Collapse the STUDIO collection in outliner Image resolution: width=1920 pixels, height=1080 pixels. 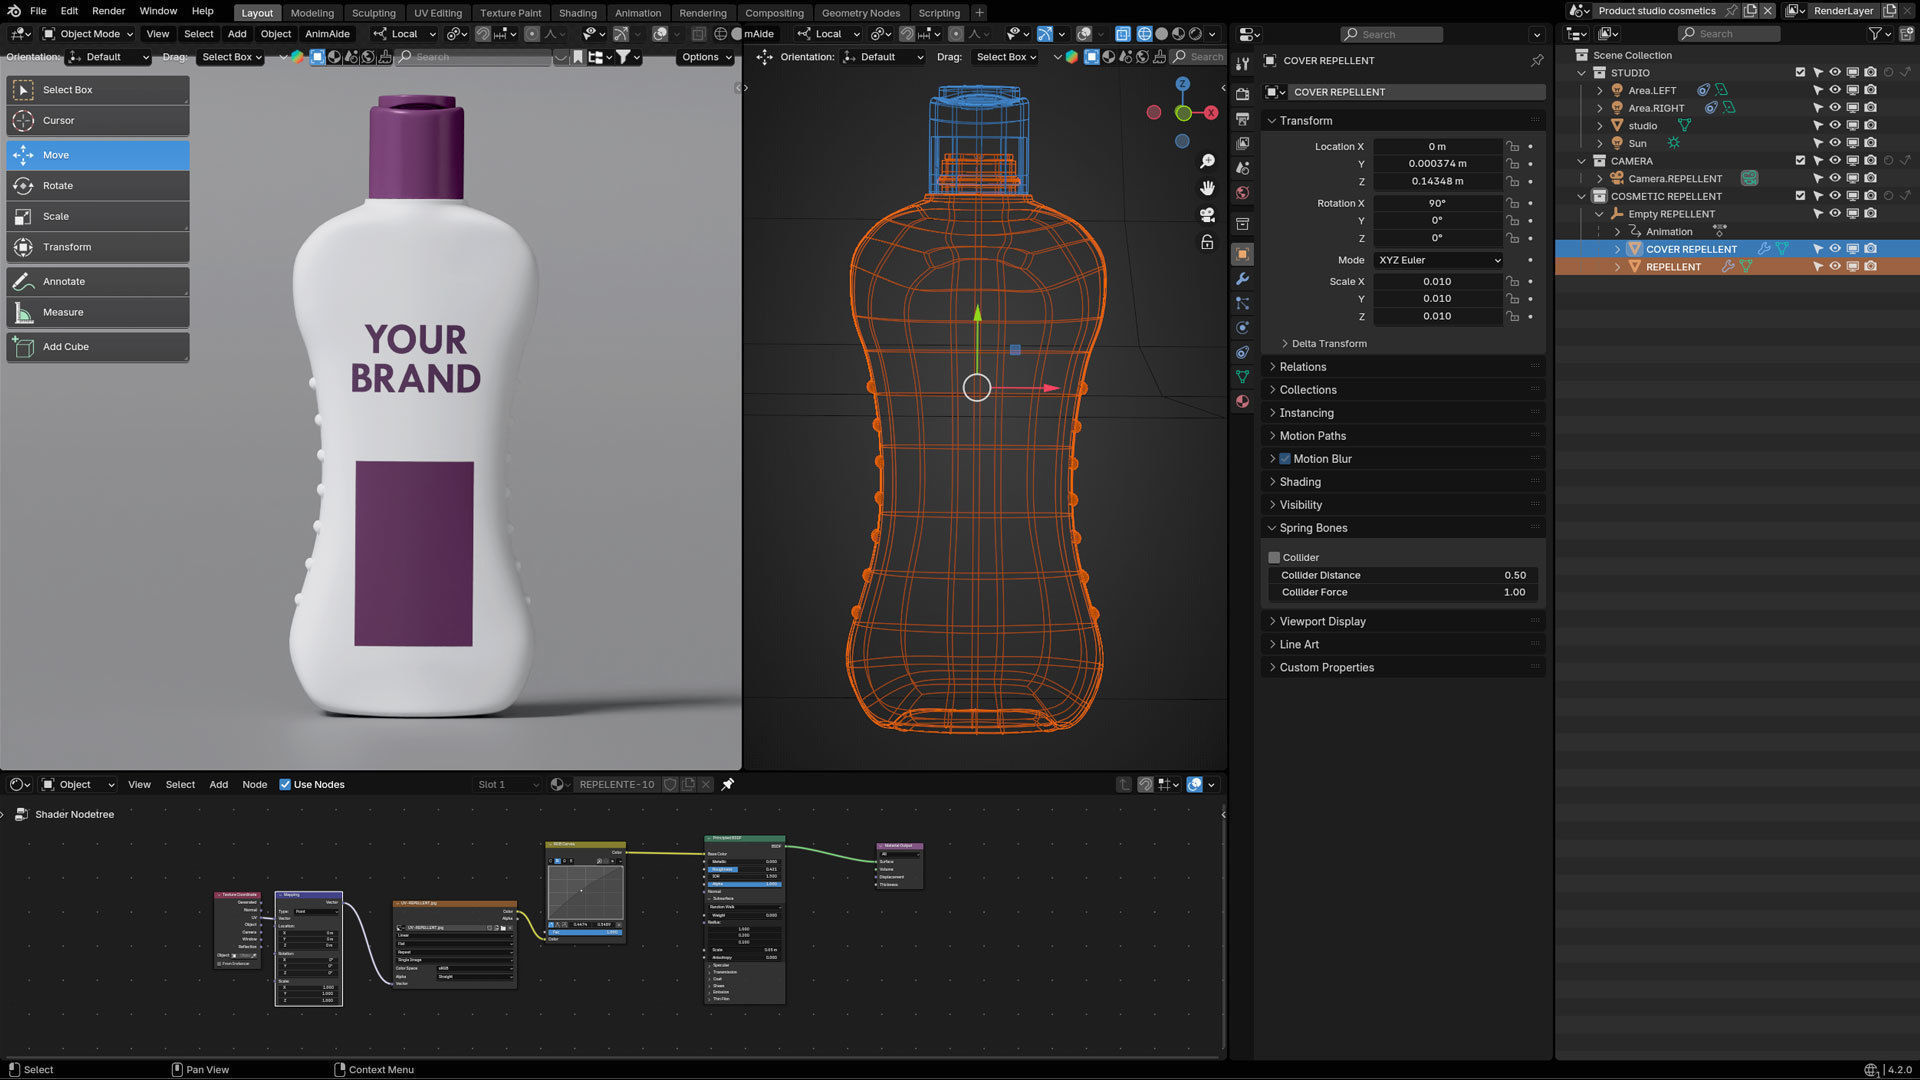tap(1581, 73)
